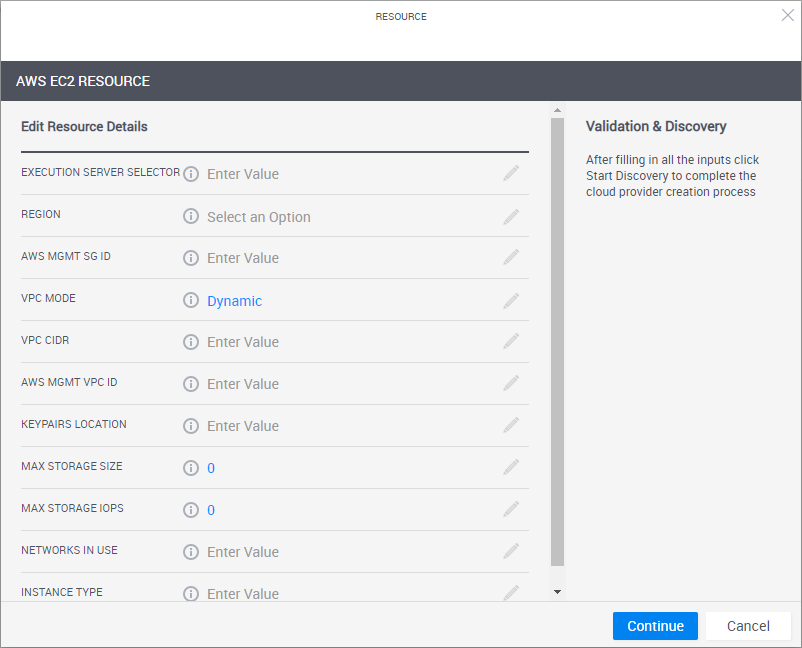The width and height of the screenshot is (802, 648).
Task: Click the Cancel button
Action: point(748,626)
